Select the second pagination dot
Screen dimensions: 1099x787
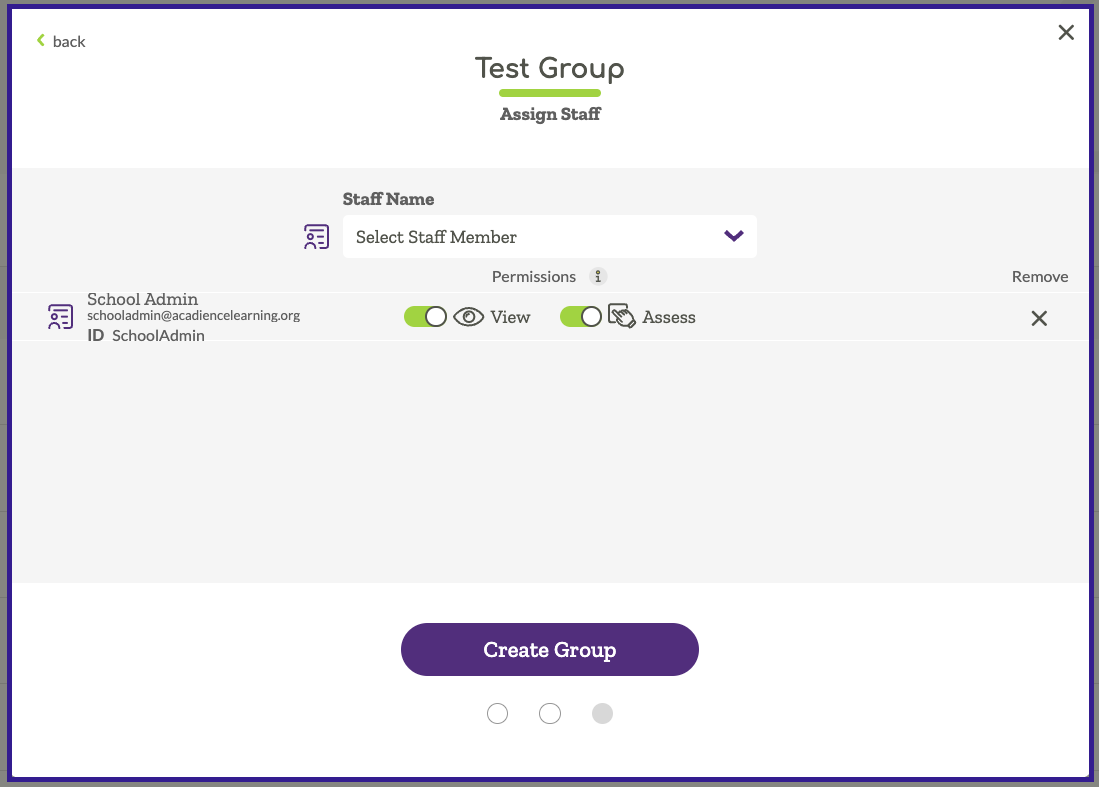click(549, 713)
